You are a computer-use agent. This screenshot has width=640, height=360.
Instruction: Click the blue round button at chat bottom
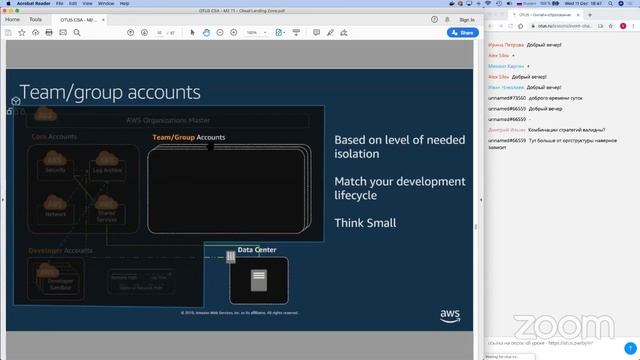coord(631,348)
